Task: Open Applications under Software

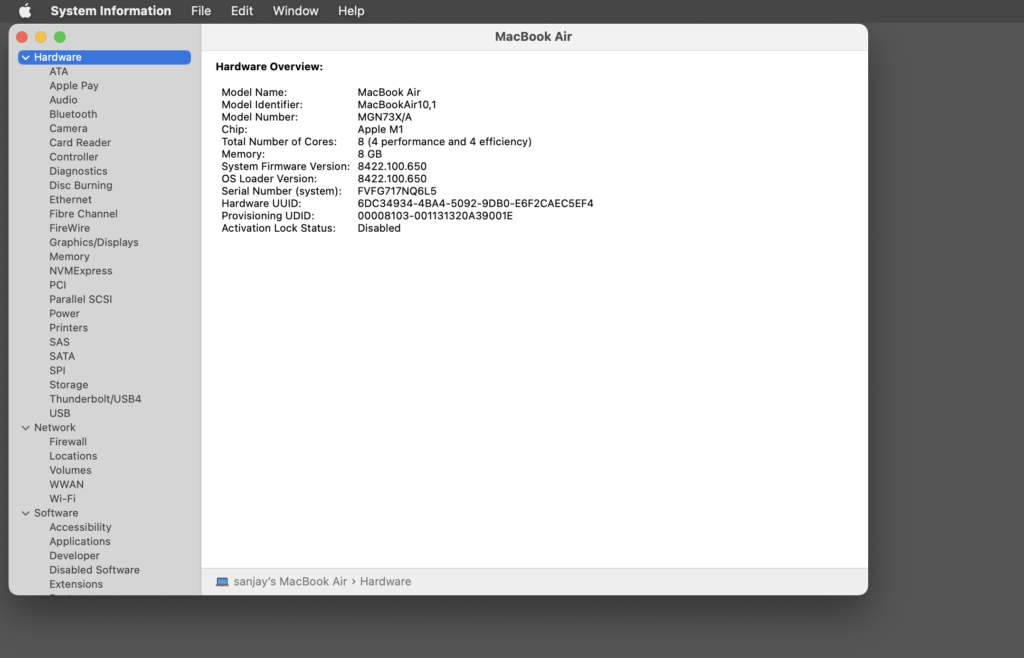Action: coord(80,542)
